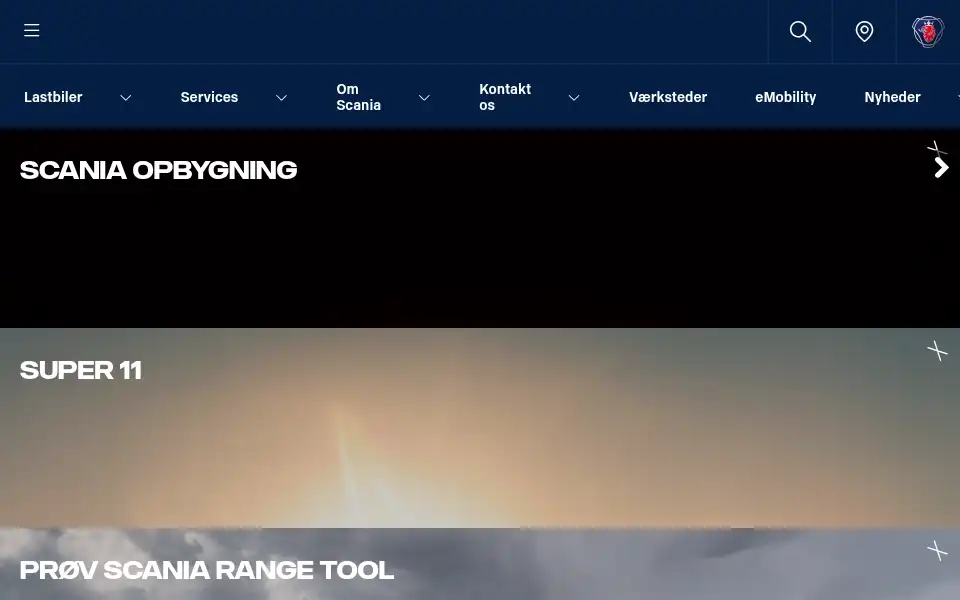This screenshot has height=600, width=960.
Task: Click the Scania griffin logo
Action: (x=928, y=31)
